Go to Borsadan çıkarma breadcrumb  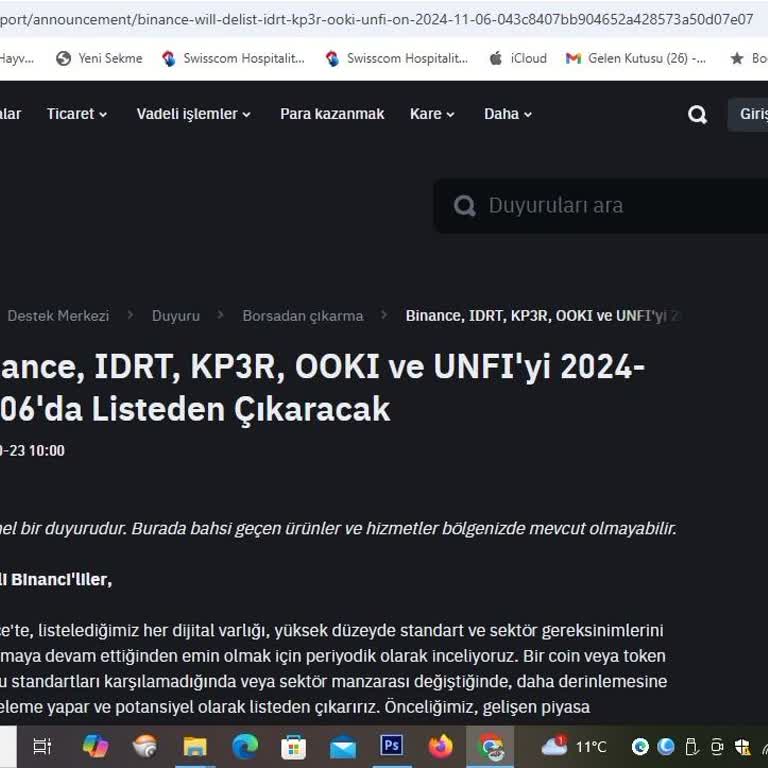303,316
